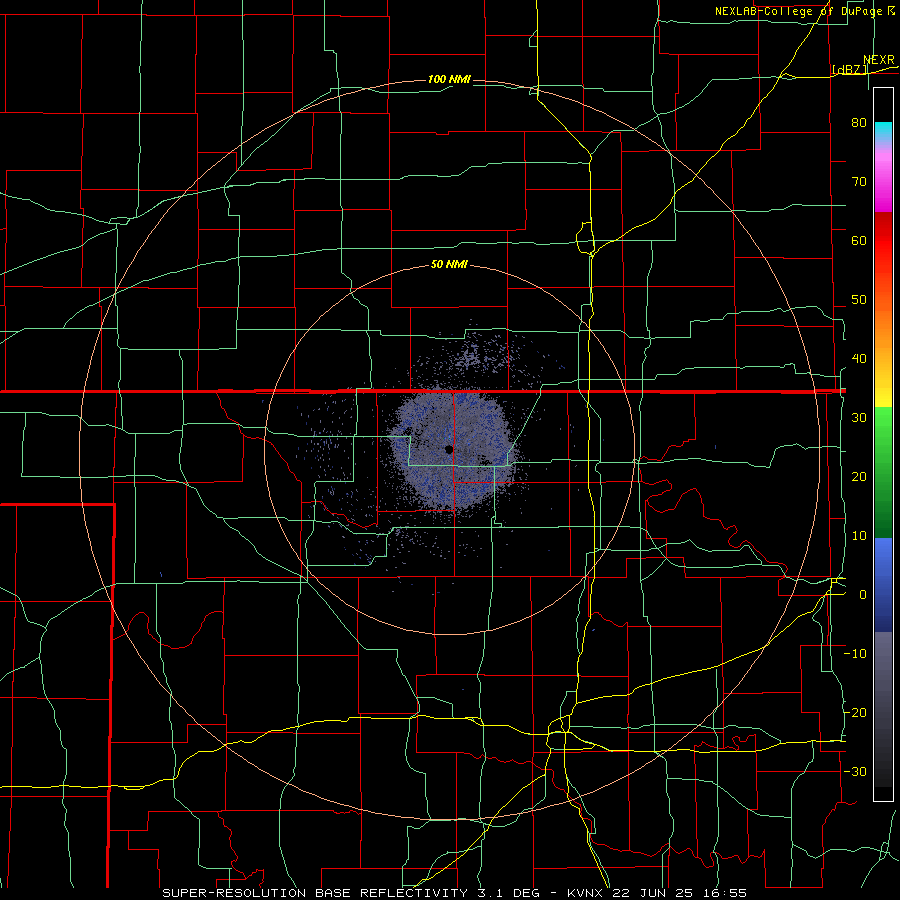The height and width of the screenshot is (900, 900).
Task: Click the 16:55 timestamp in the caption
Action: coord(727,893)
